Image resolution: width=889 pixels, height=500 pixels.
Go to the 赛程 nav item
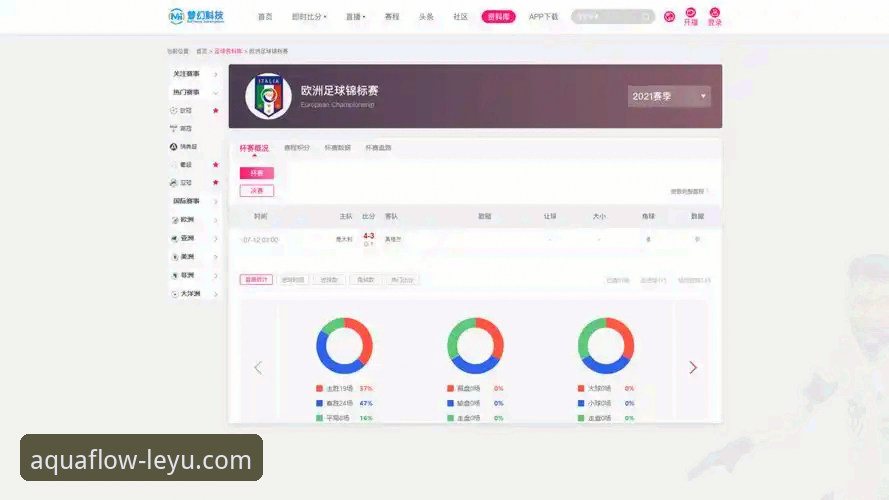(392, 17)
